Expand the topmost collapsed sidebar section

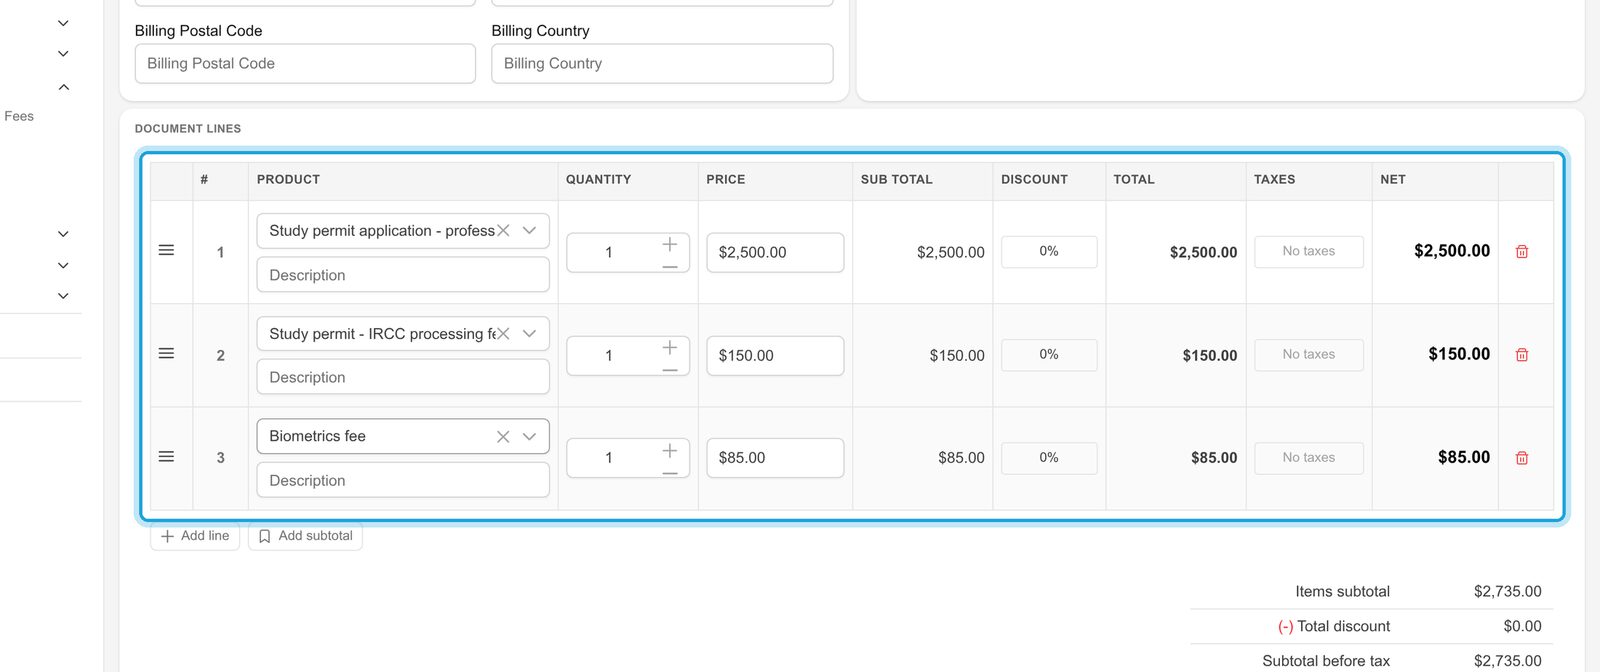64,23
